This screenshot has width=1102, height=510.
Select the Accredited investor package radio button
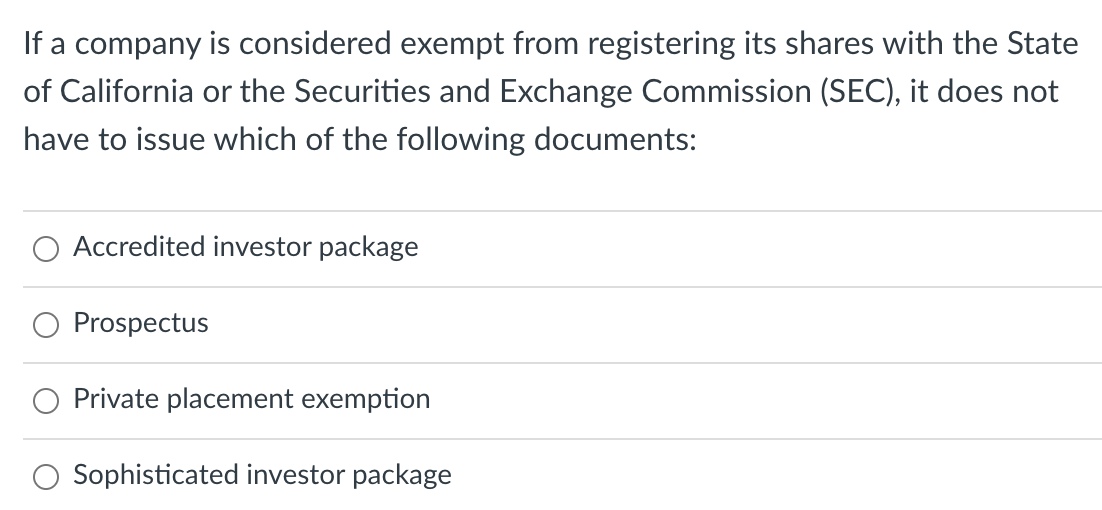pyautogui.click(x=46, y=248)
